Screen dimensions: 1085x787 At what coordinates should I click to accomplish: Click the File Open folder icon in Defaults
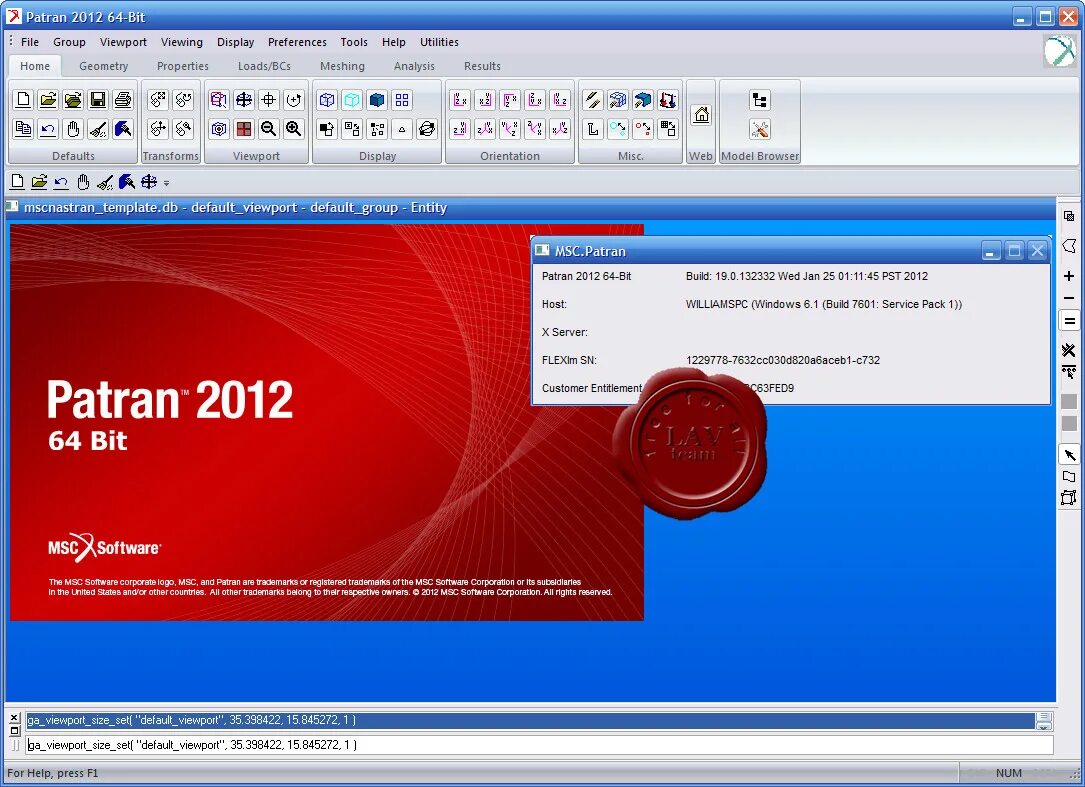48,100
